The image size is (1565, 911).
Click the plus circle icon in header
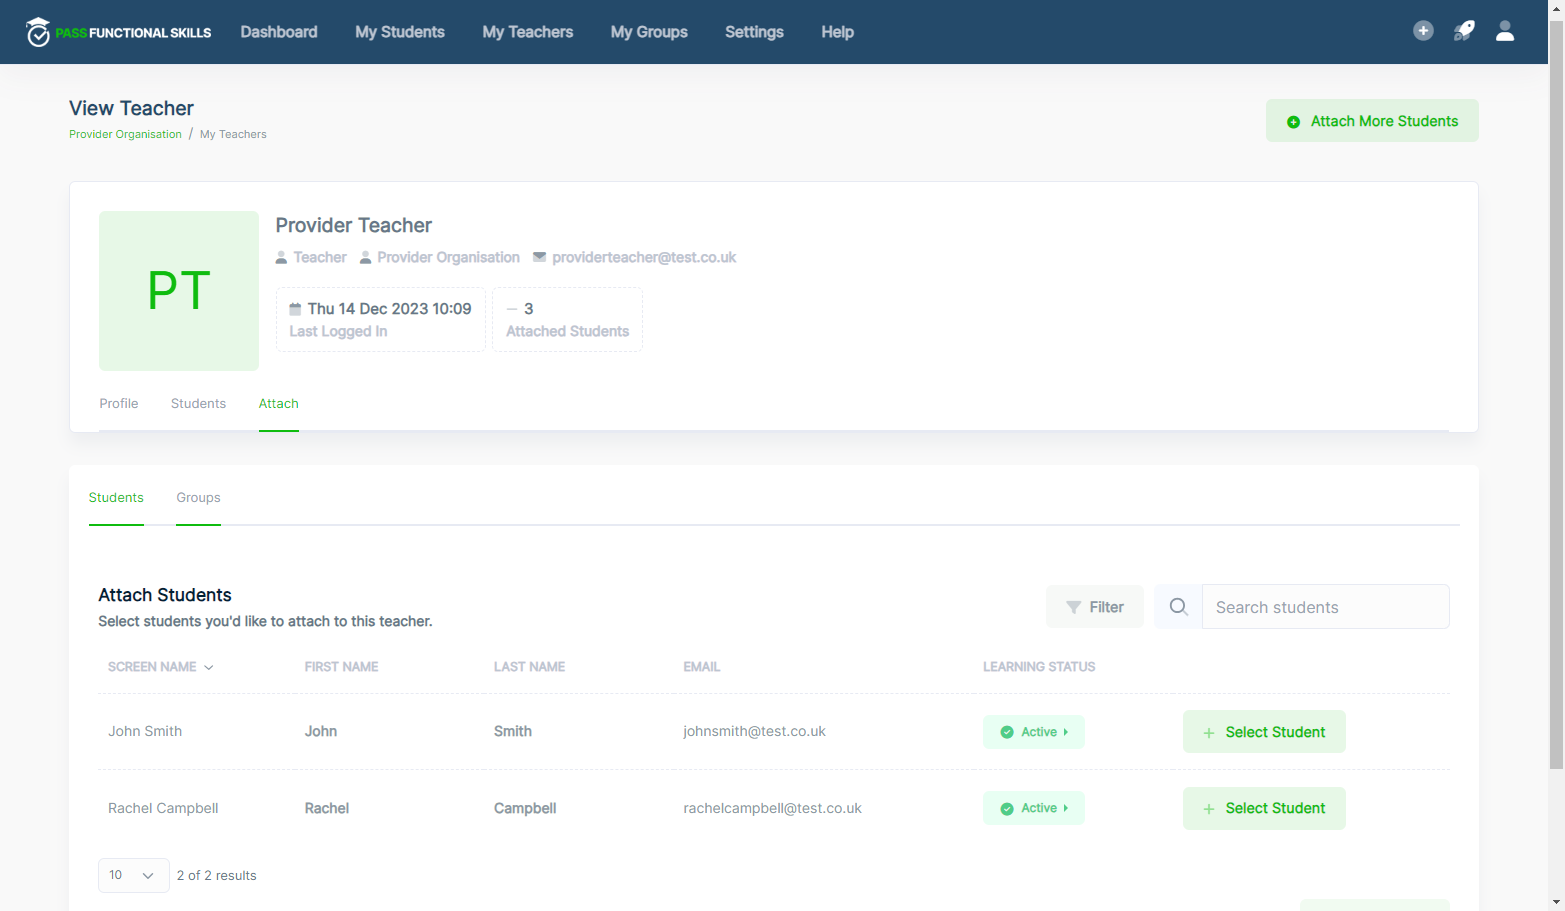[x=1423, y=31]
